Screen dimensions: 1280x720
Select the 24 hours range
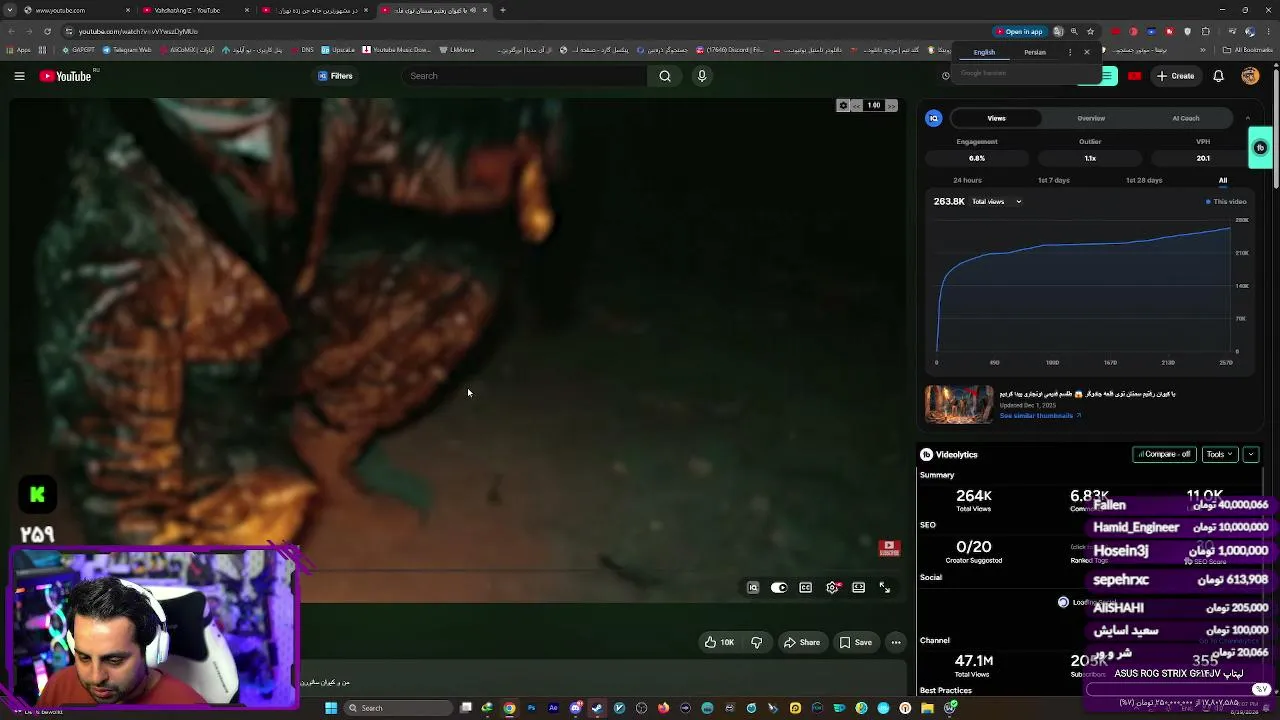(967, 180)
